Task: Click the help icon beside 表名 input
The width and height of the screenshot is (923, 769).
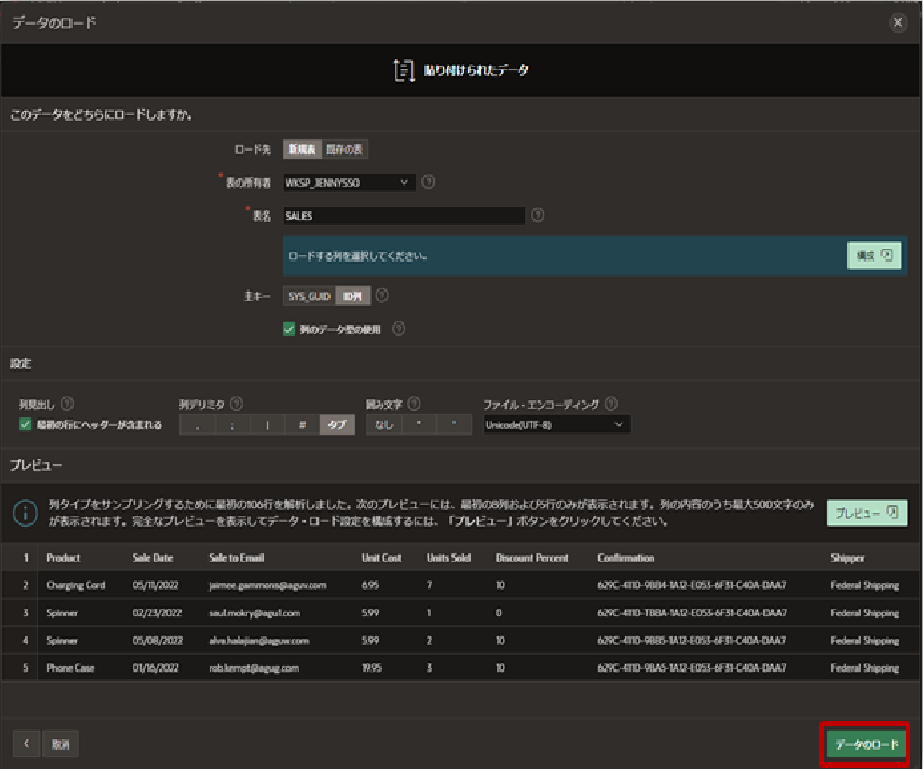Action: 538,215
